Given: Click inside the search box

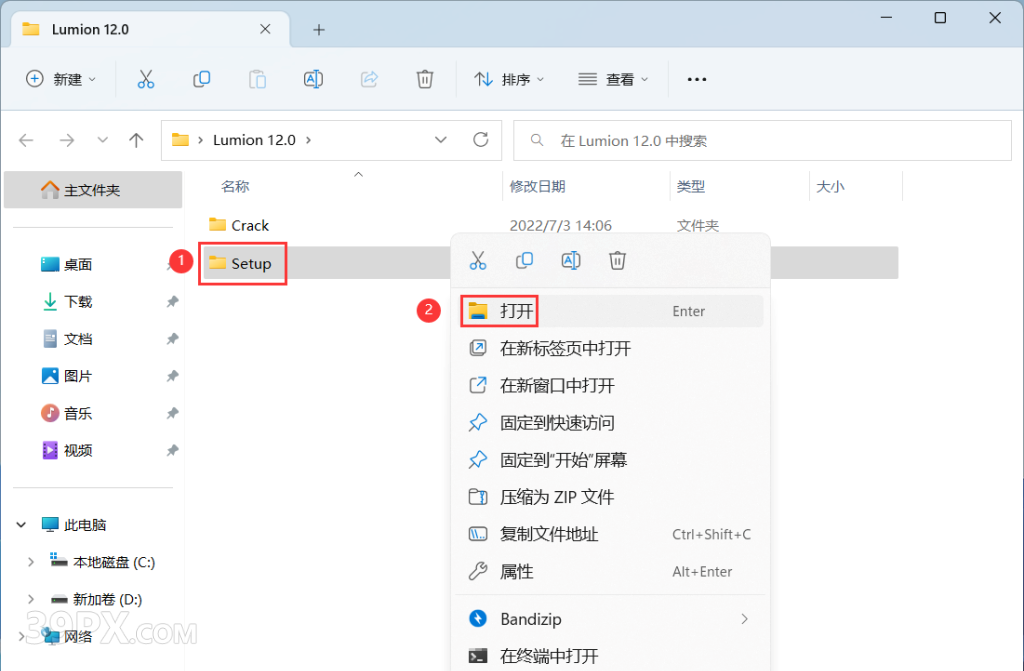Looking at the screenshot, I should click(762, 140).
